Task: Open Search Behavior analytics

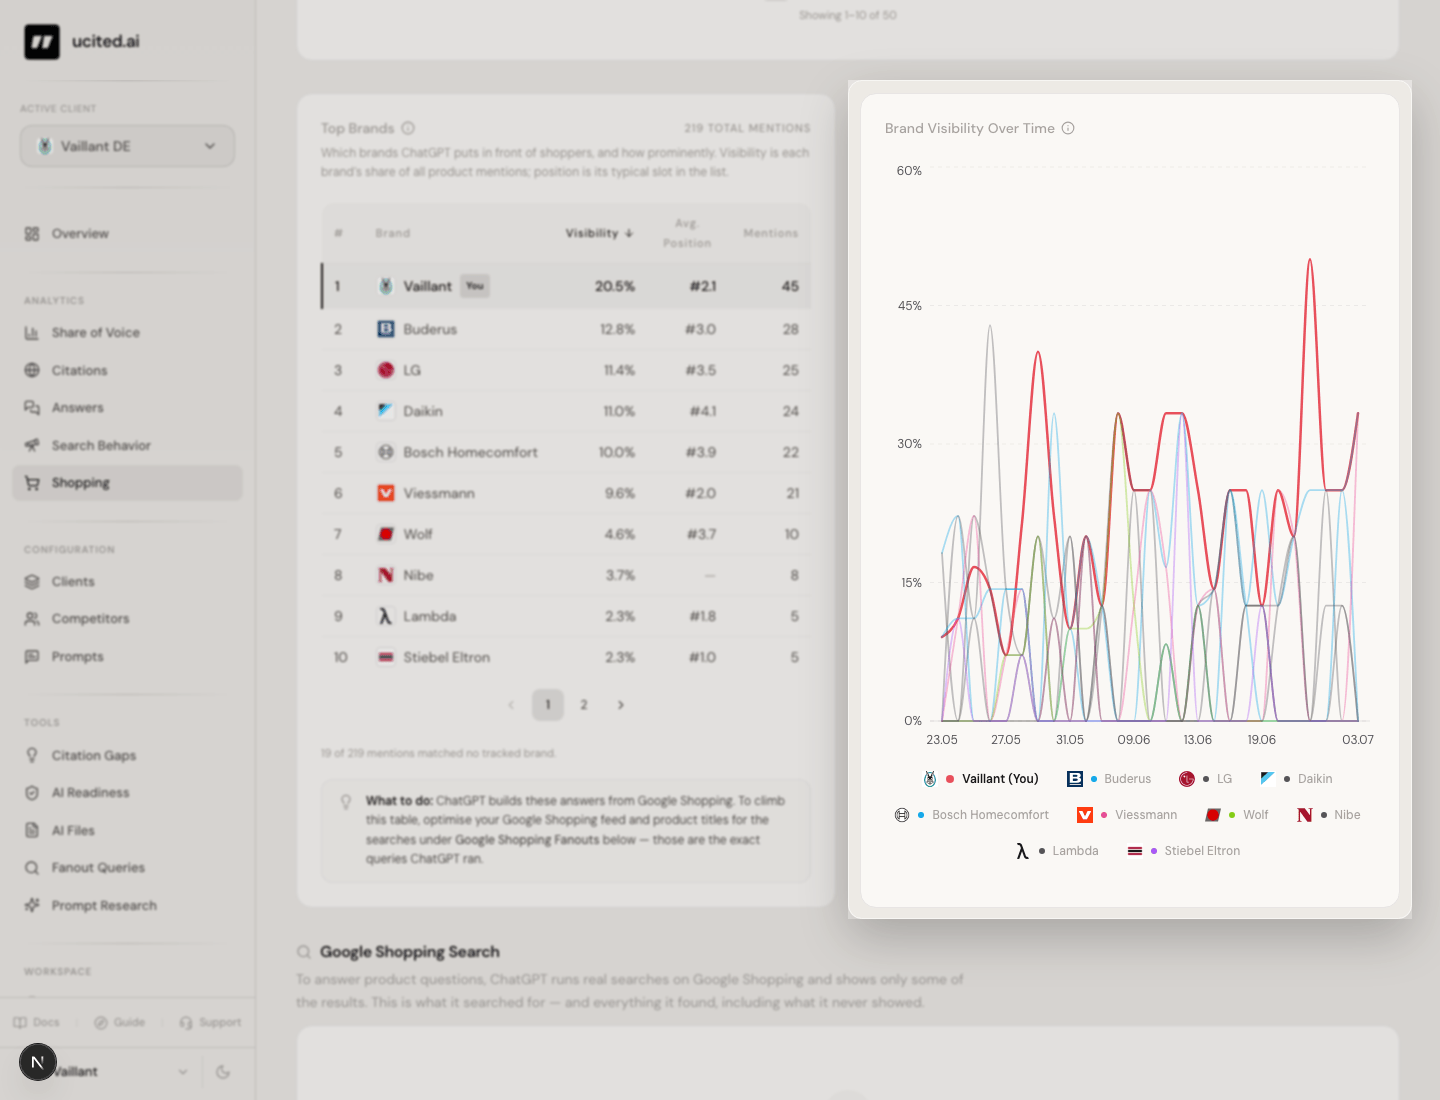Action: click(127, 446)
